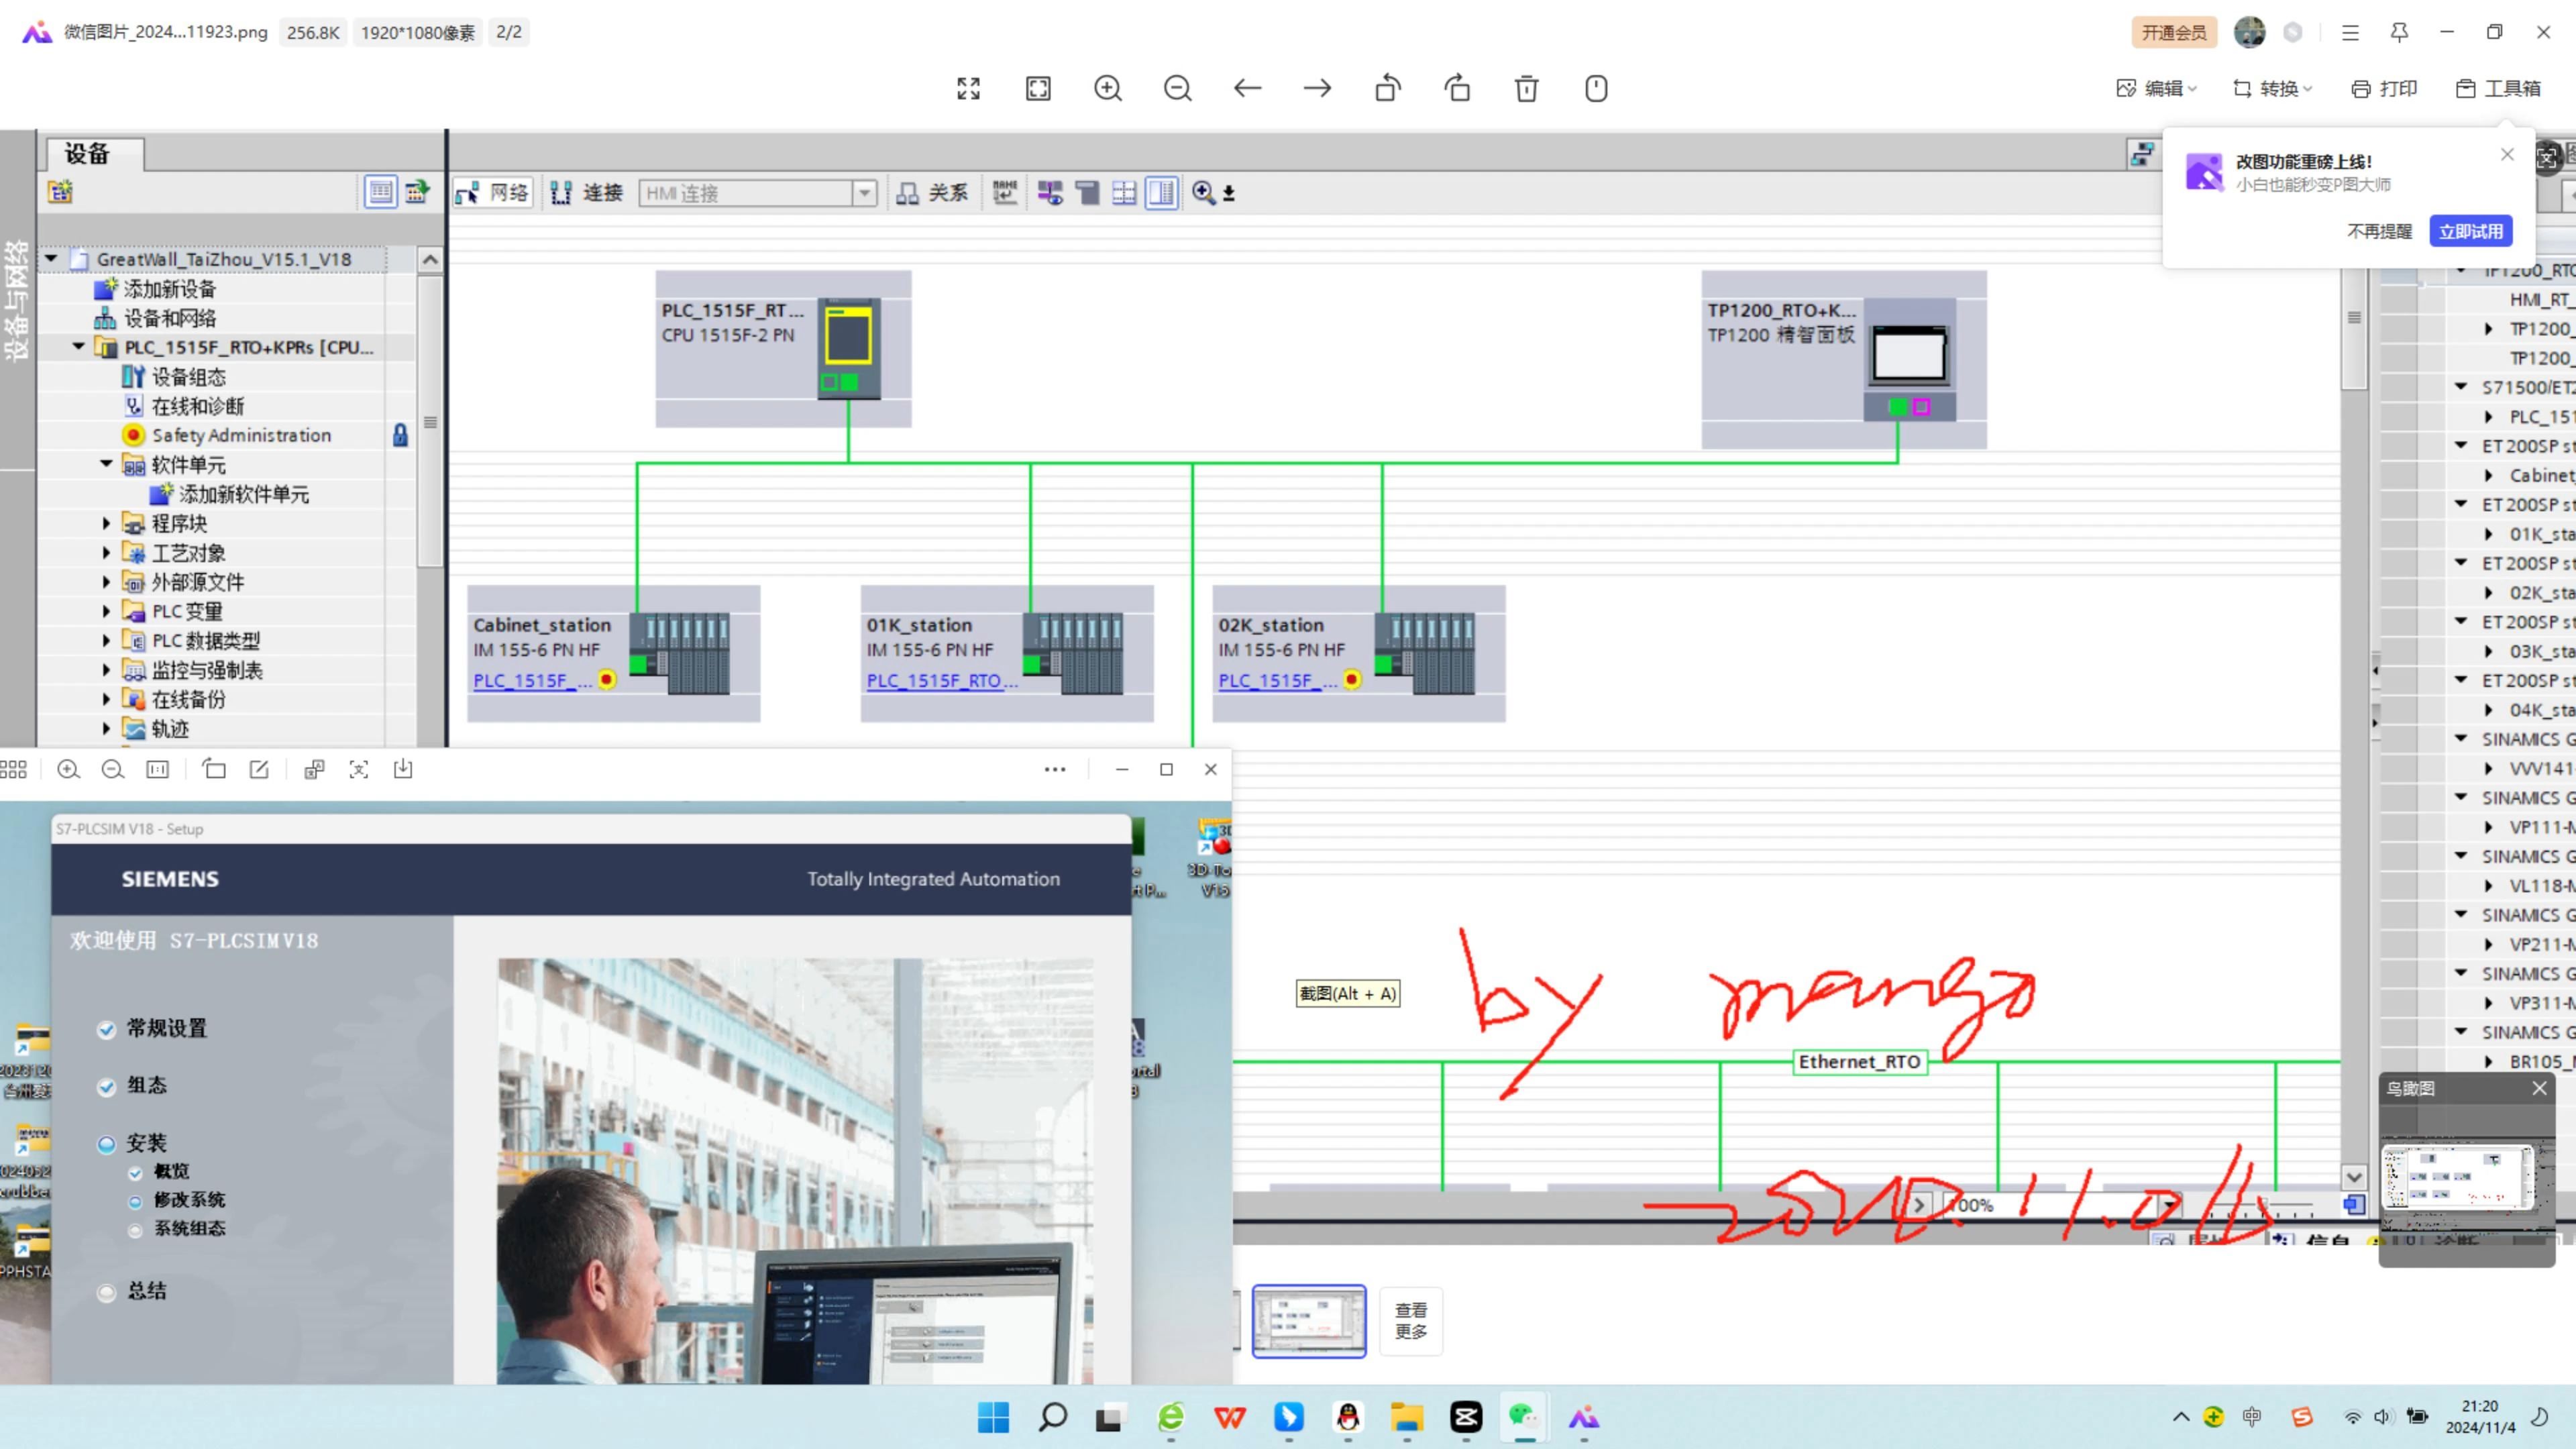
Task: Click 立即试用 in the promo popup
Action: click(2470, 231)
